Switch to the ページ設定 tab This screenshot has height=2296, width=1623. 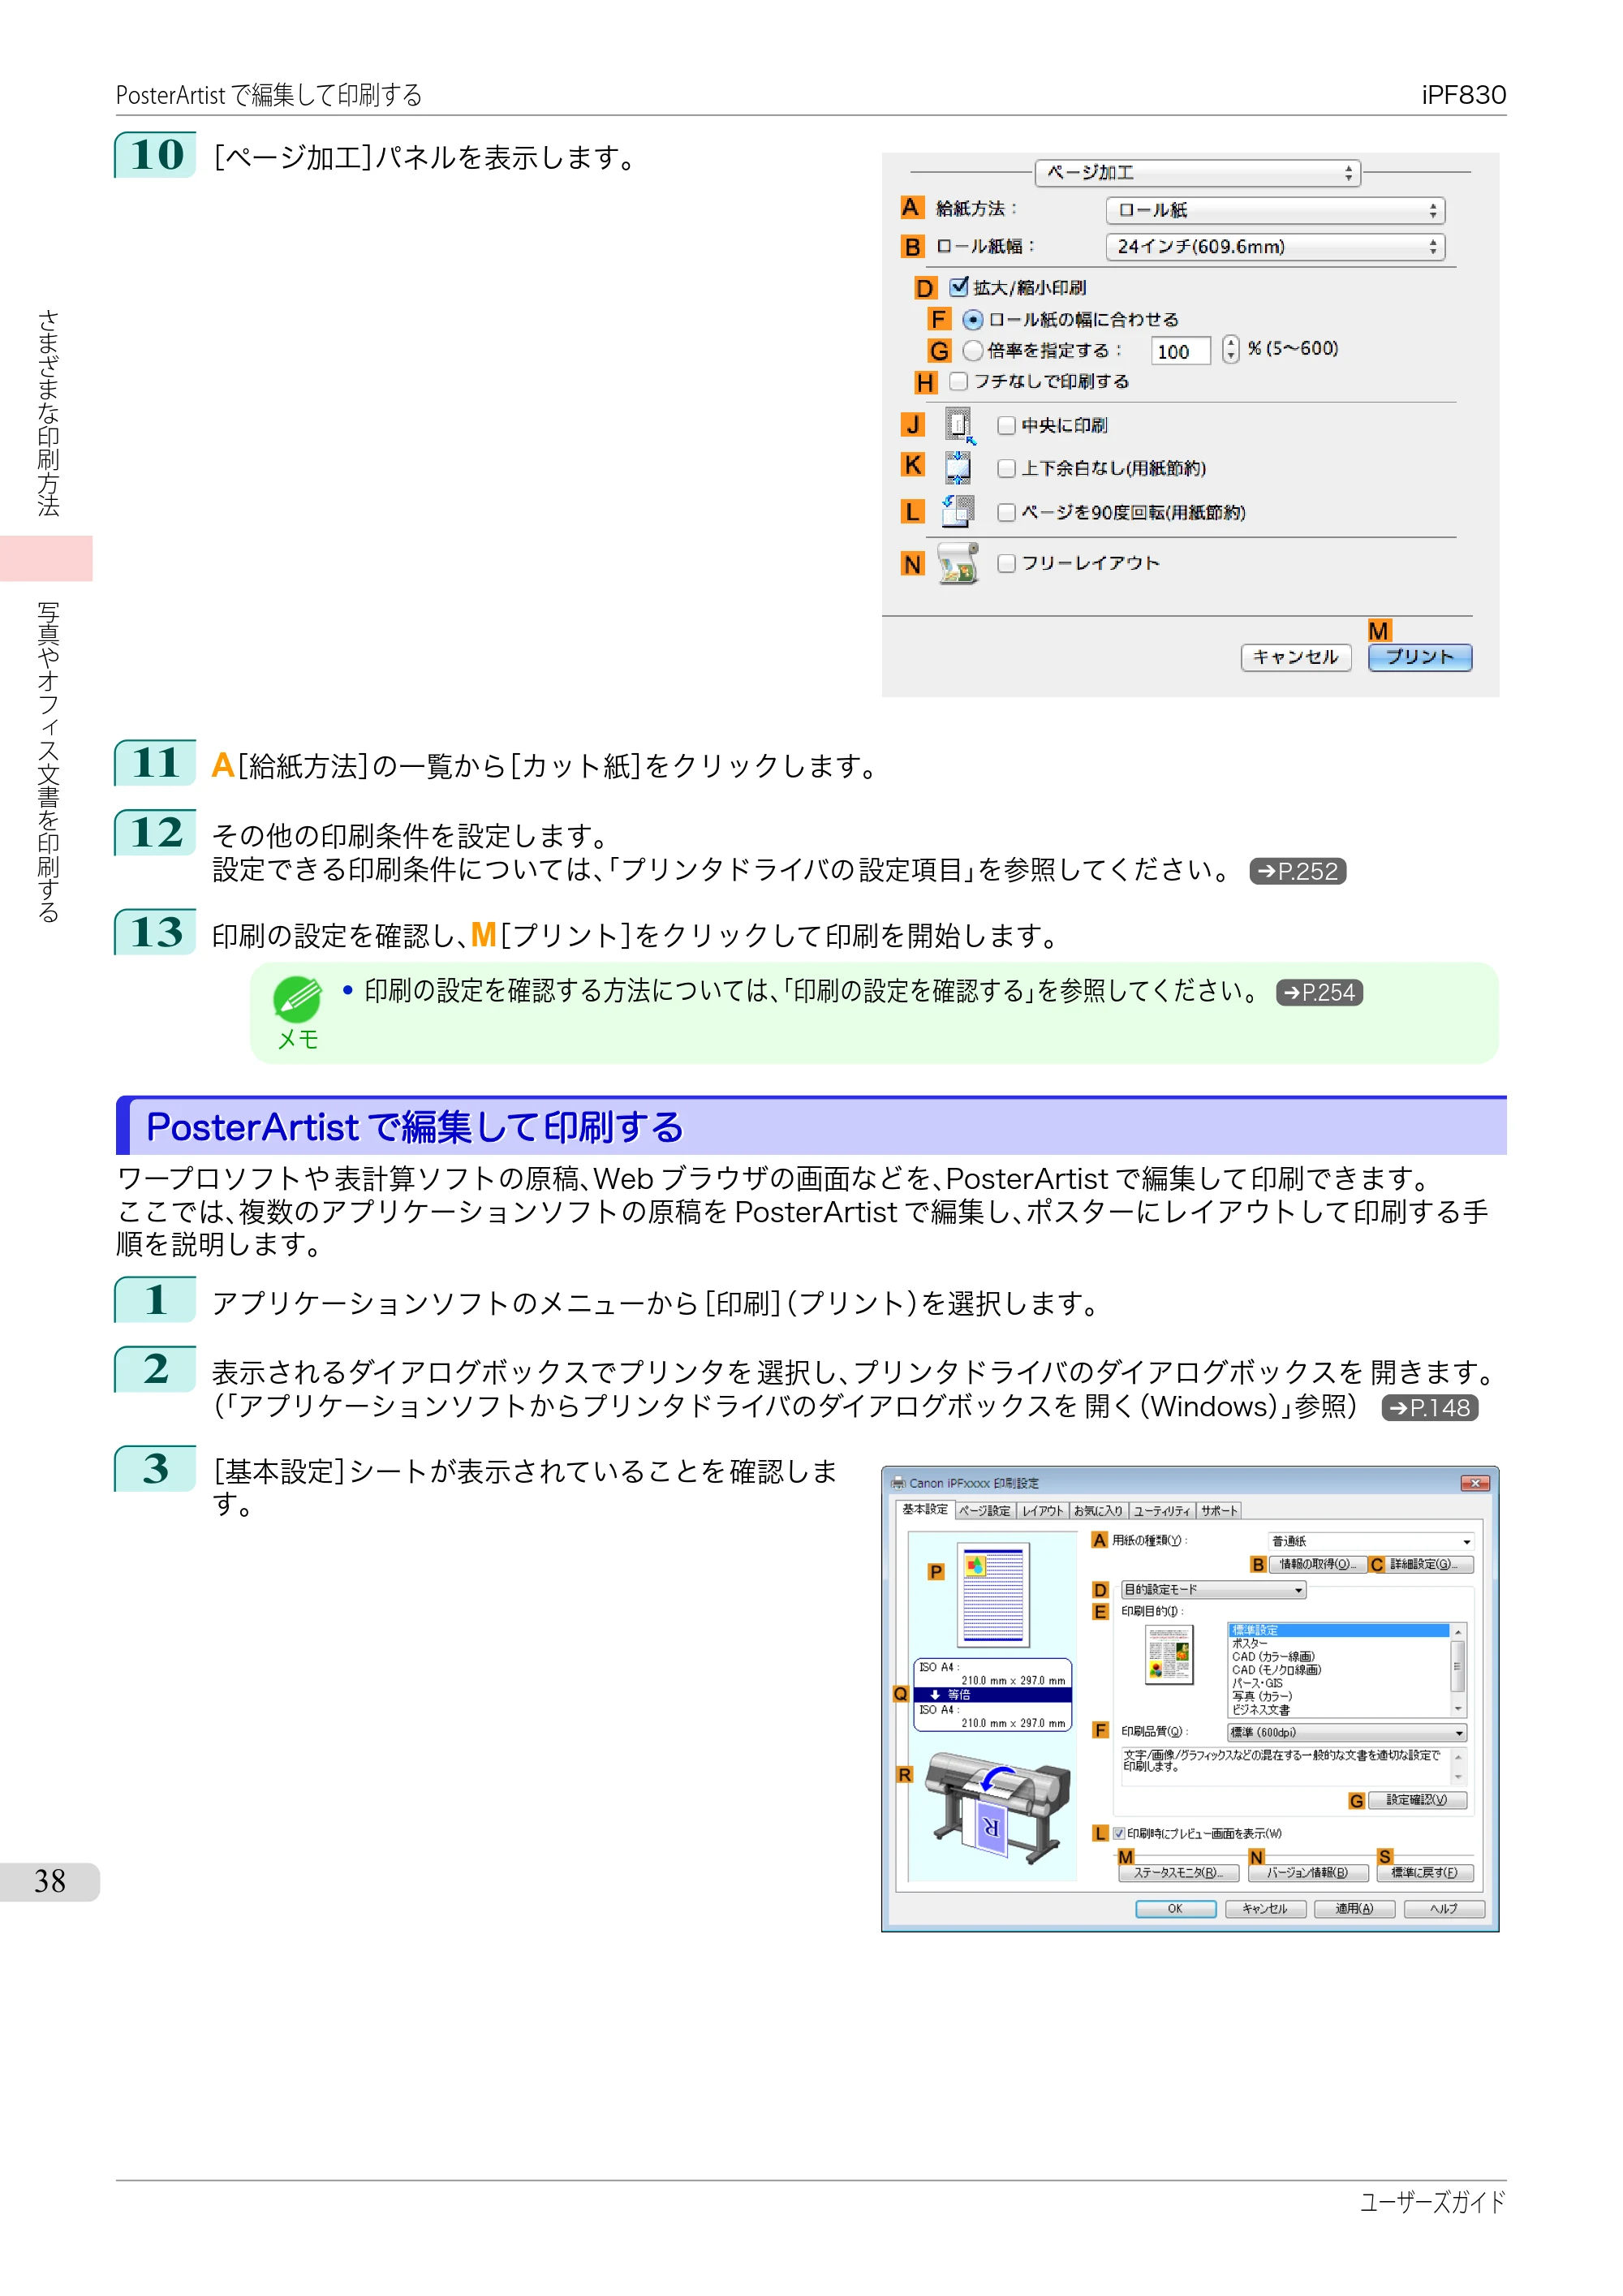click(985, 1511)
